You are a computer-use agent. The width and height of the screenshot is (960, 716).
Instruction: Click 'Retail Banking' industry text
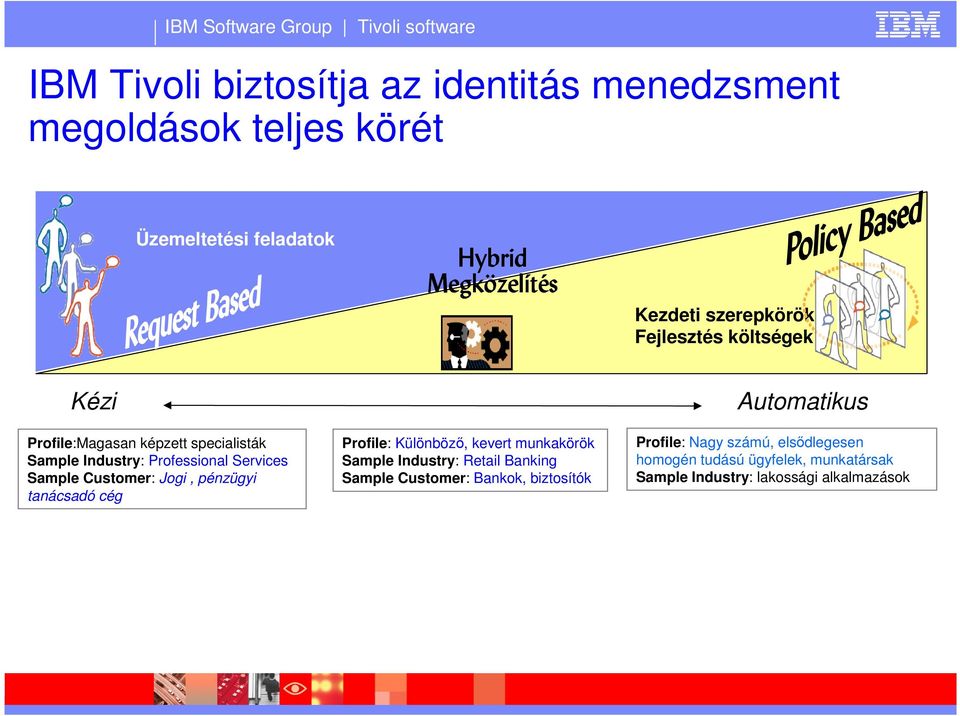click(510, 461)
